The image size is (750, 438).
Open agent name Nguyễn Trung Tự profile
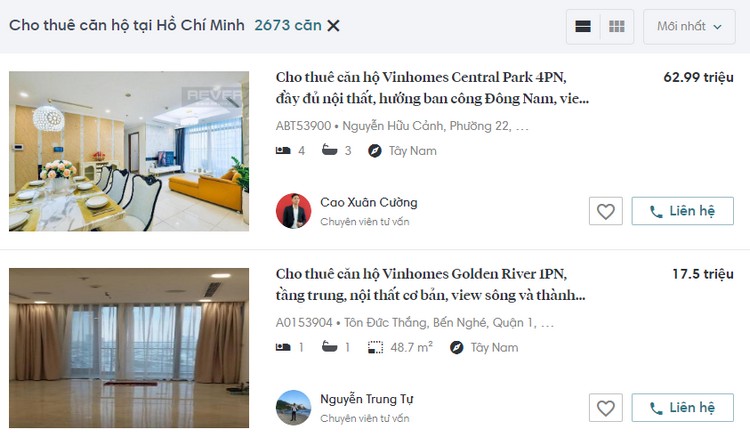(x=367, y=399)
